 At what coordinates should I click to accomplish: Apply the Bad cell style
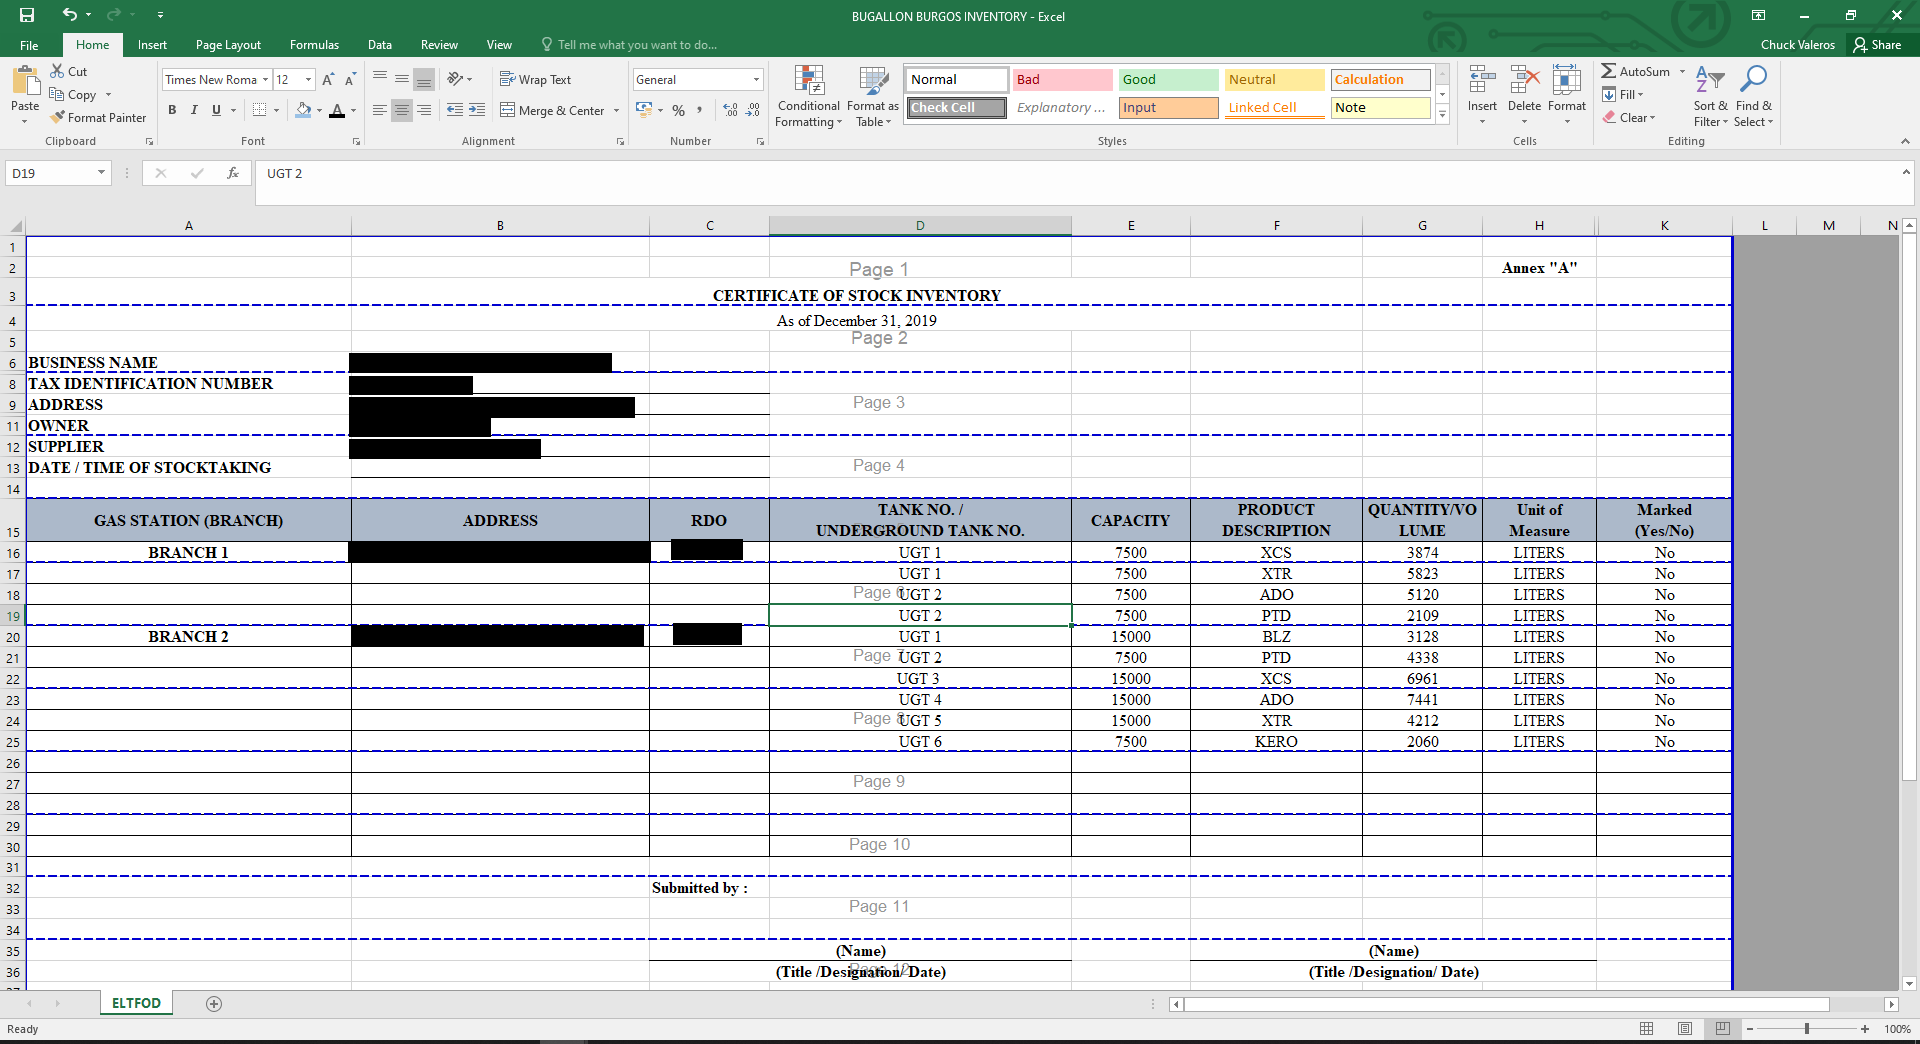click(1062, 80)
